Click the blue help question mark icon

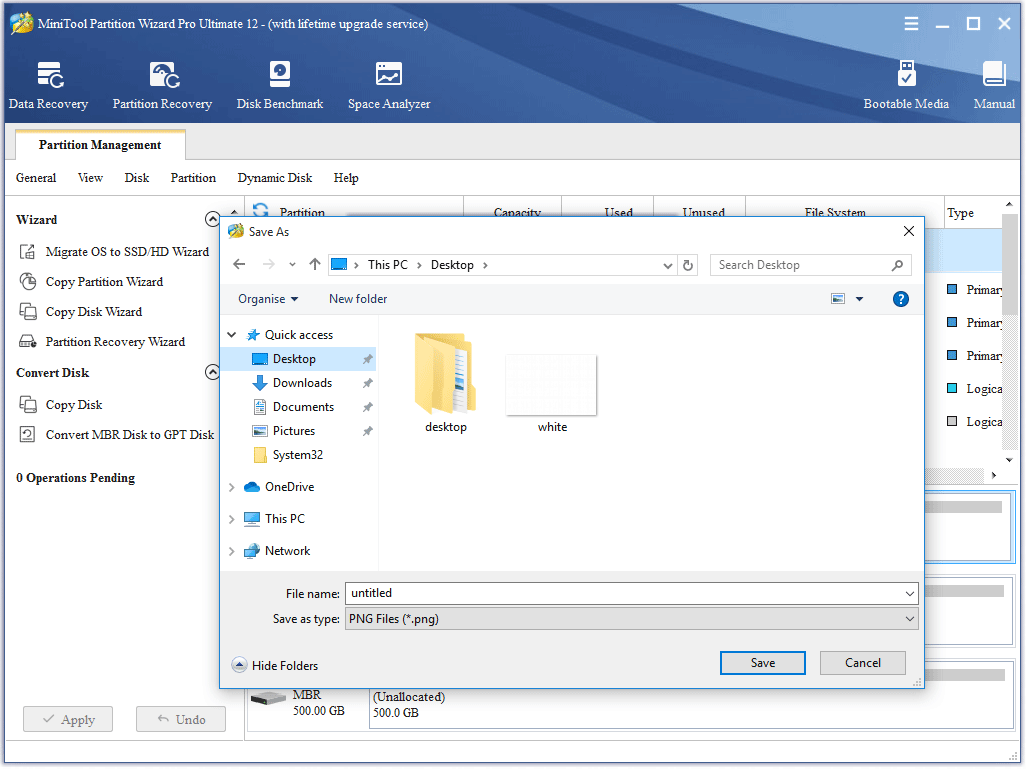pos(901,299)
